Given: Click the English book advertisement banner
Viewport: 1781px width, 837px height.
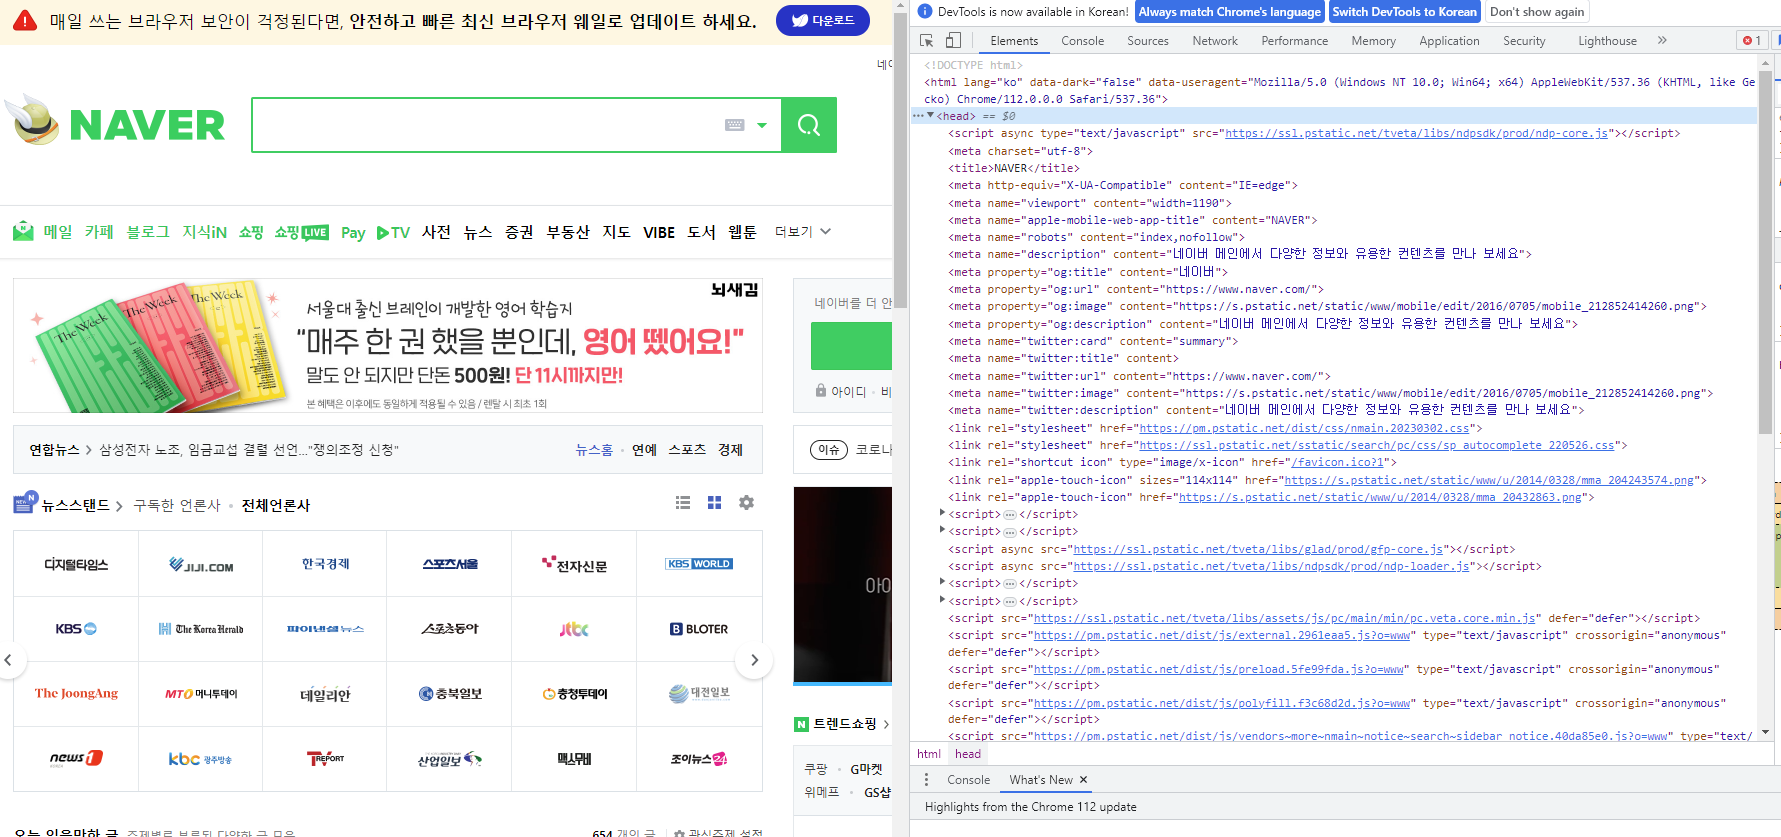Looking at the screenshot, I should point(388,346).
